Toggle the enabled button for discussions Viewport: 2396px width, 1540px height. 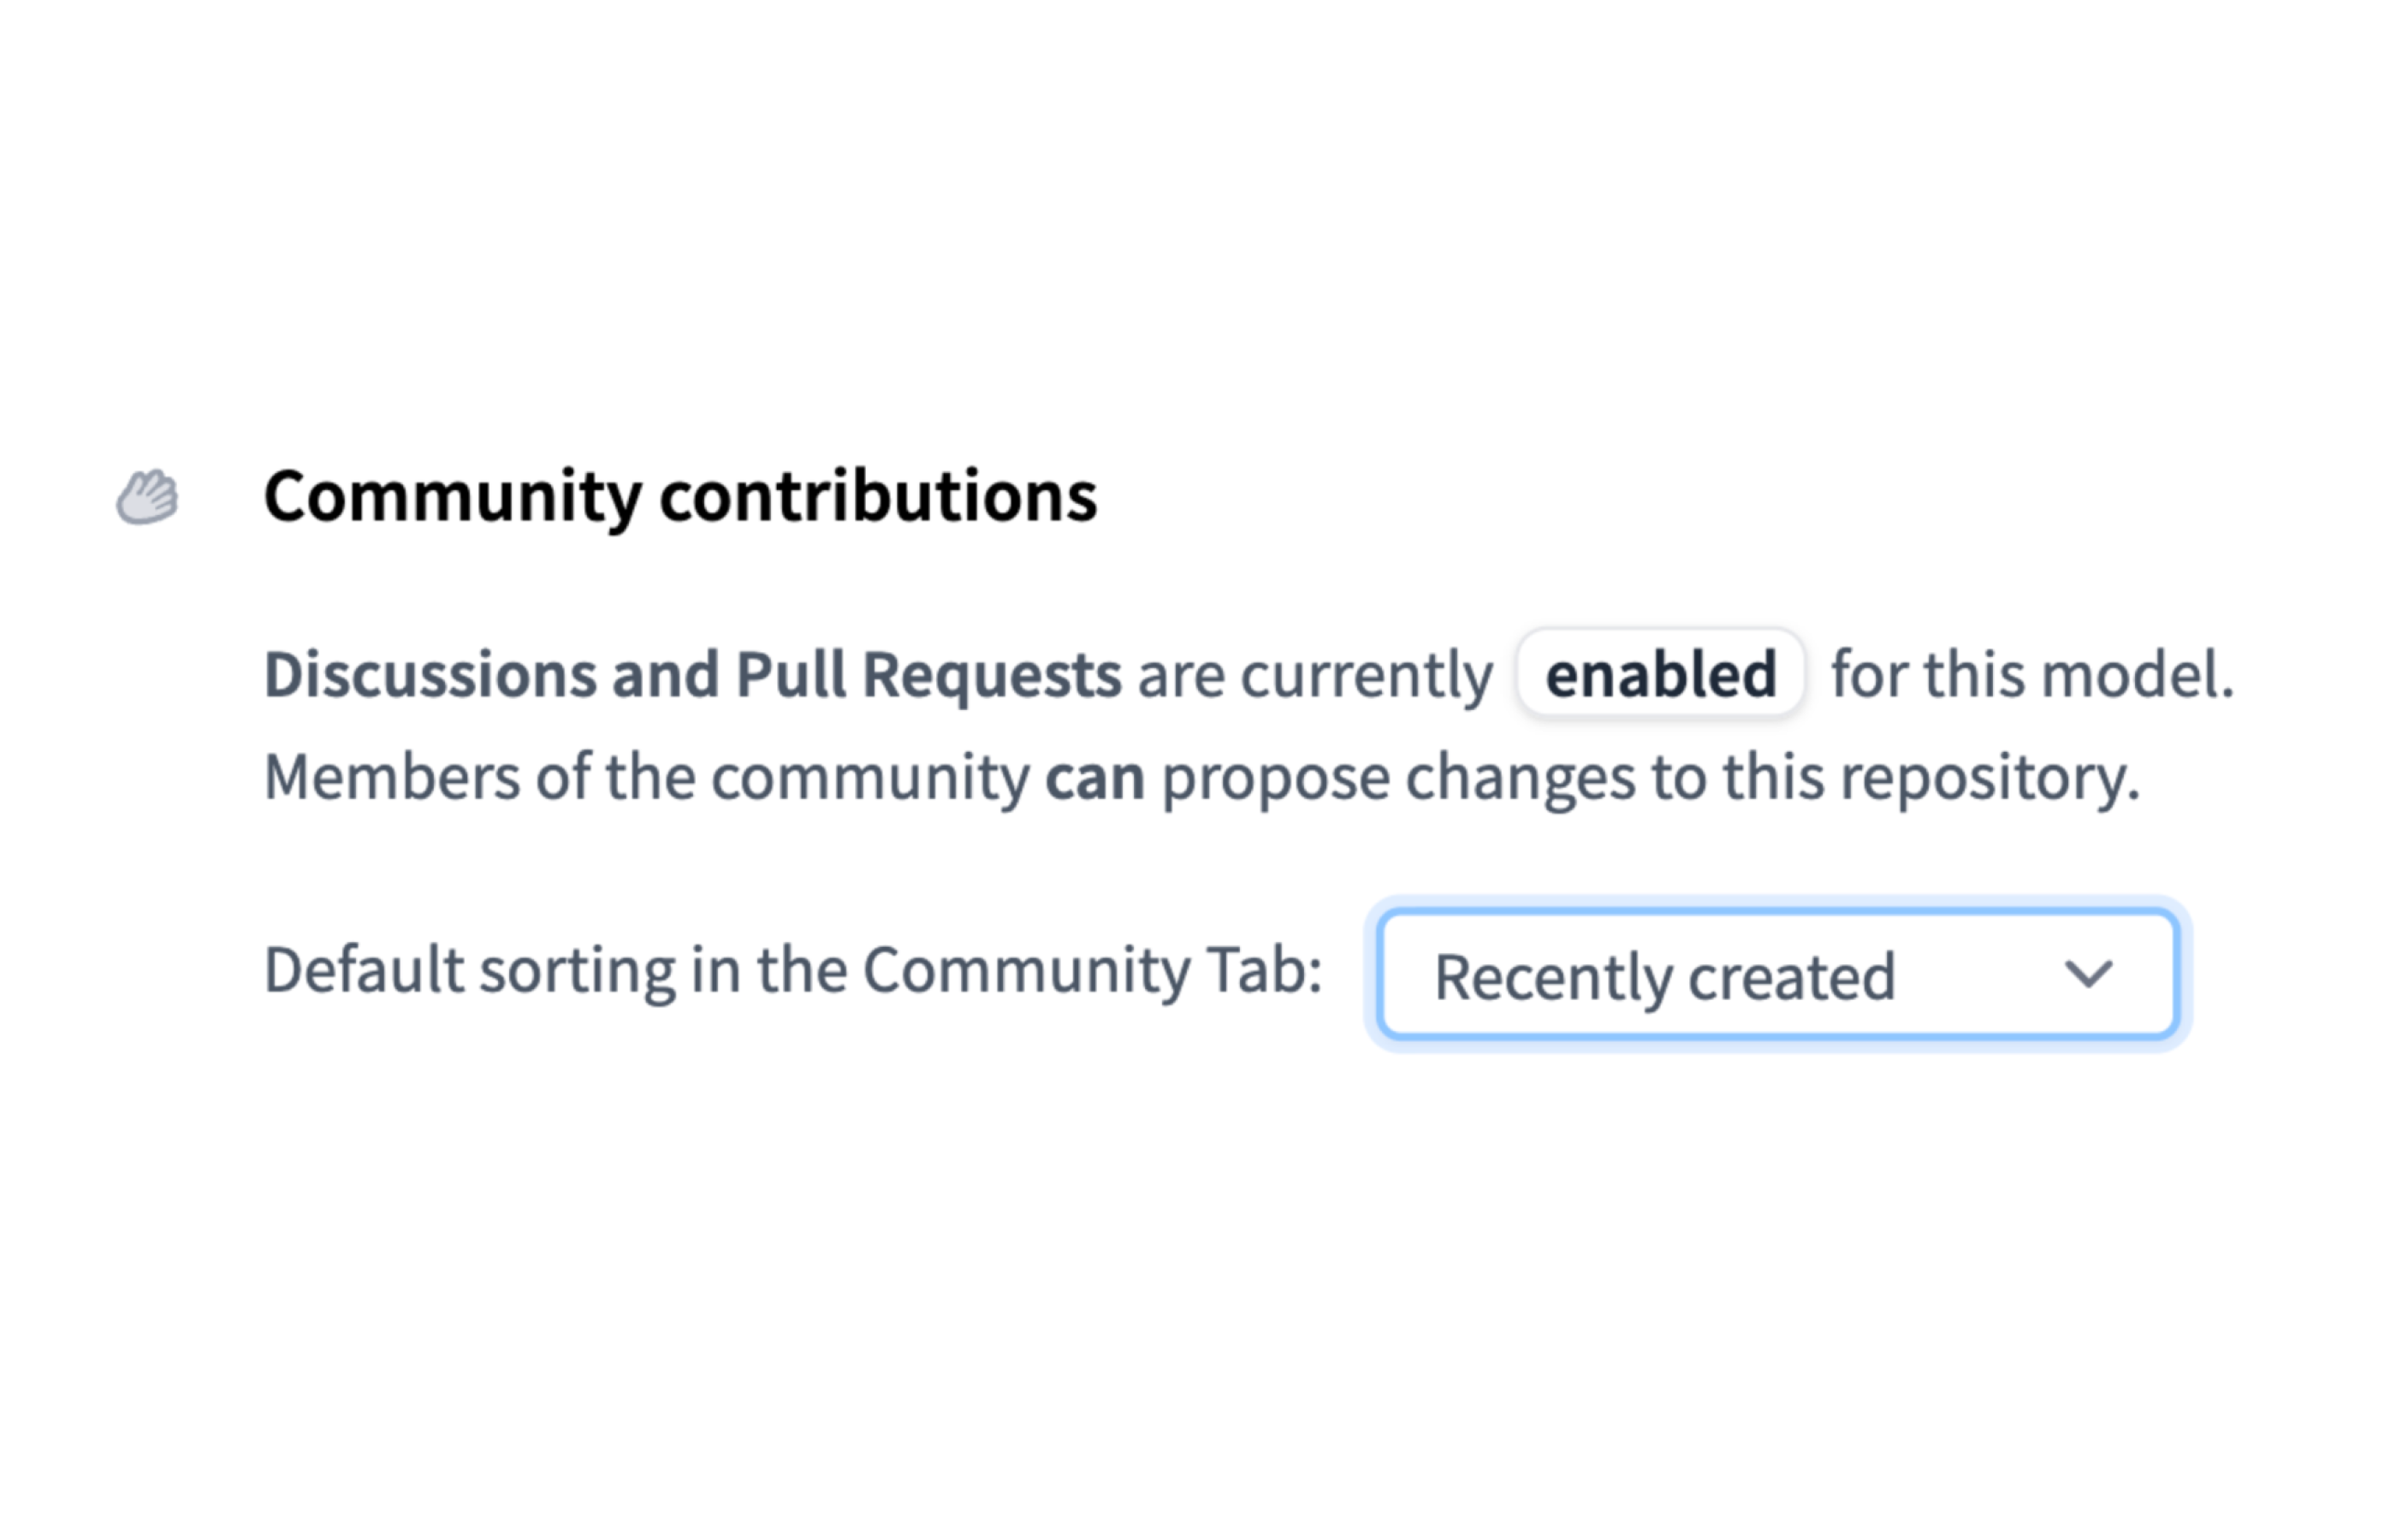[x=1660, y=674]
